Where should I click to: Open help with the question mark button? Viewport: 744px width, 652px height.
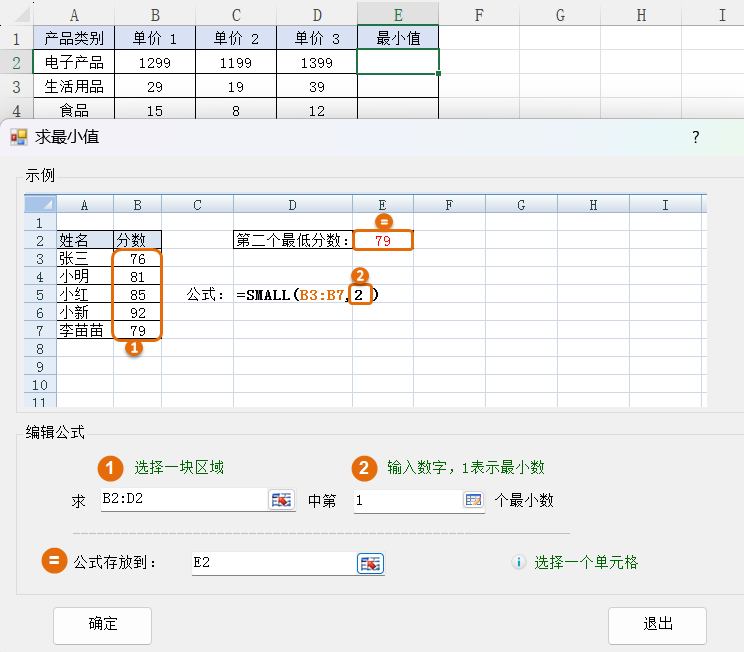[695, 137]
